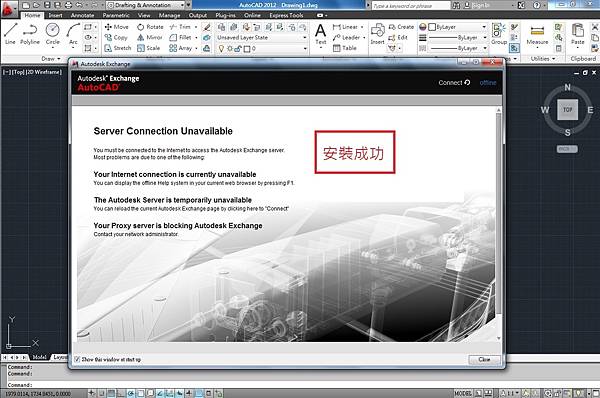Click the offline status link
The image size is (600, 398).
click(488, 83)
